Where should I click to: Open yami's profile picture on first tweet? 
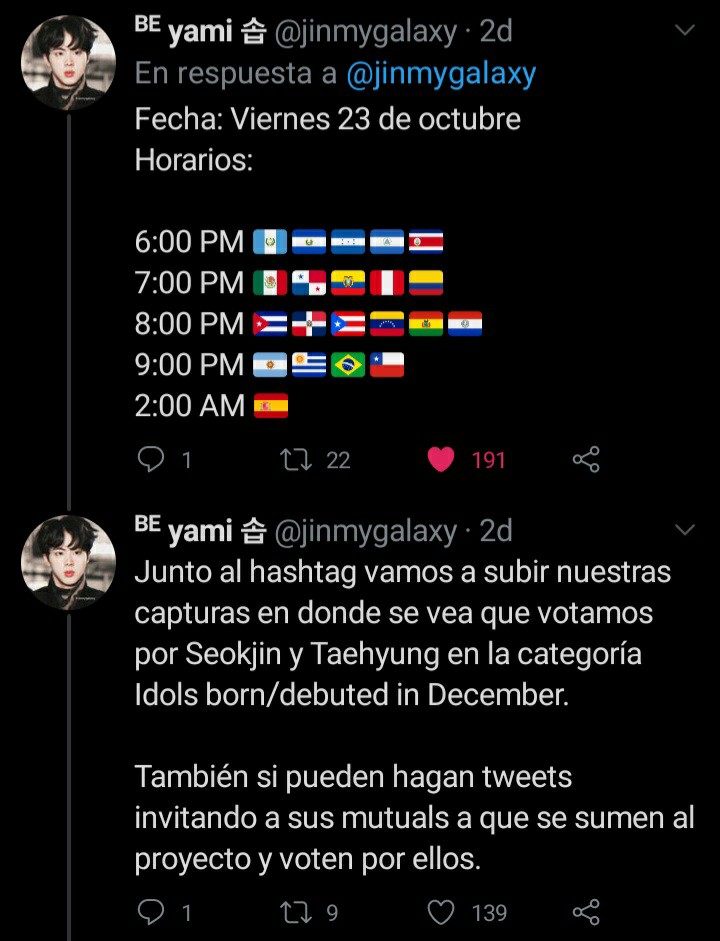69,64
